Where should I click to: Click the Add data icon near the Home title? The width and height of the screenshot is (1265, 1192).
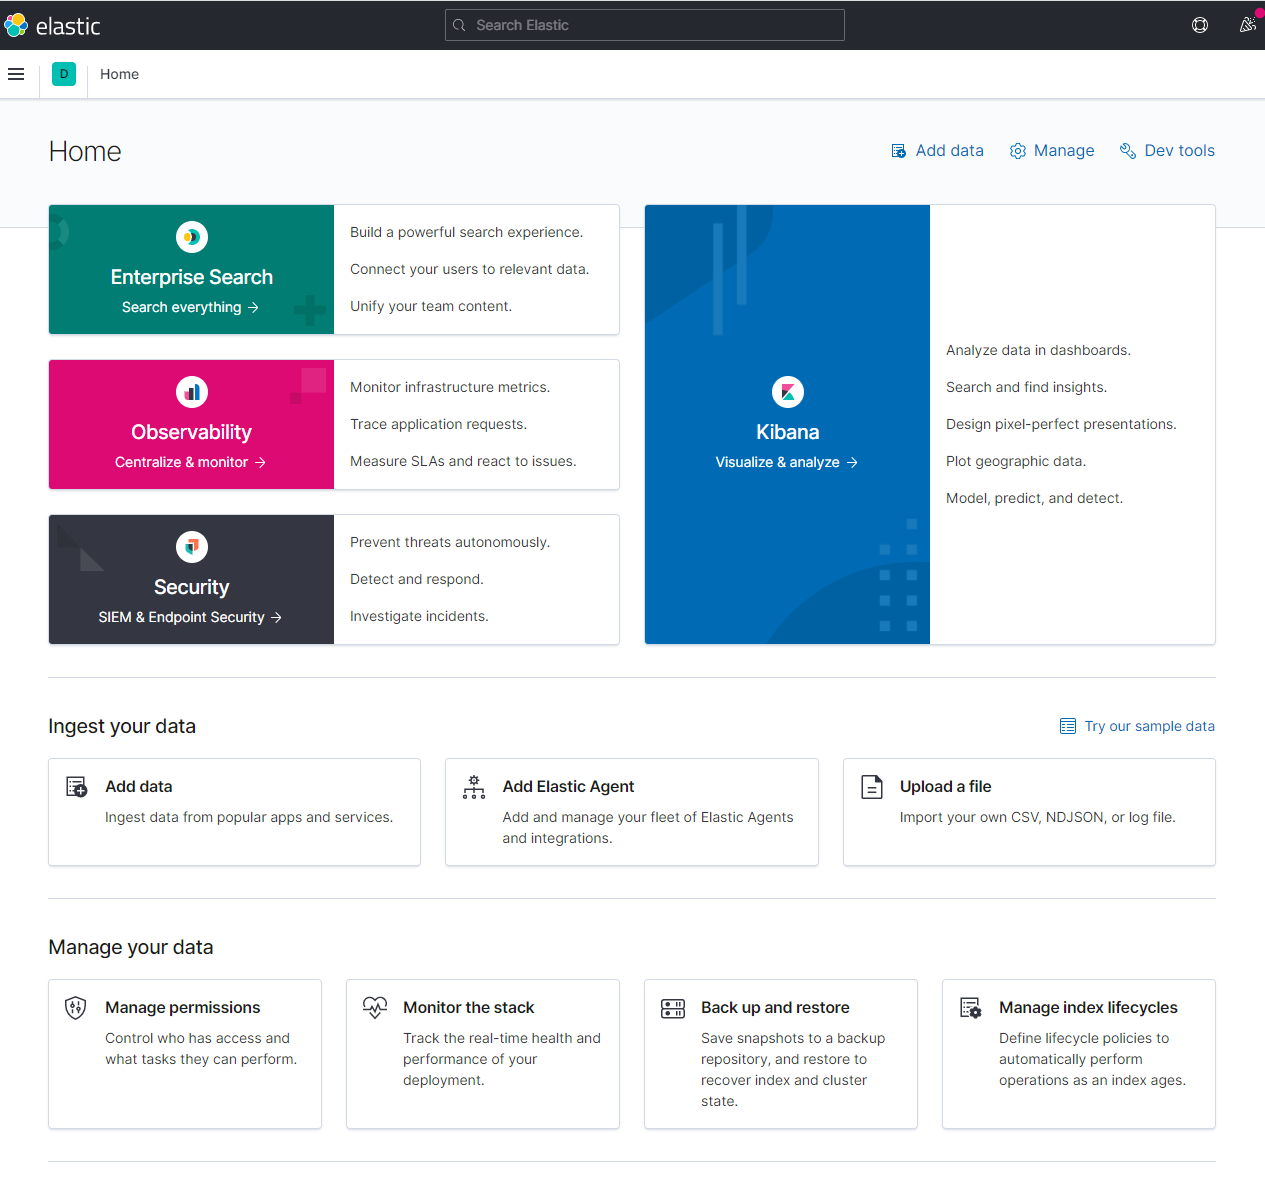(x=899, y=151)
